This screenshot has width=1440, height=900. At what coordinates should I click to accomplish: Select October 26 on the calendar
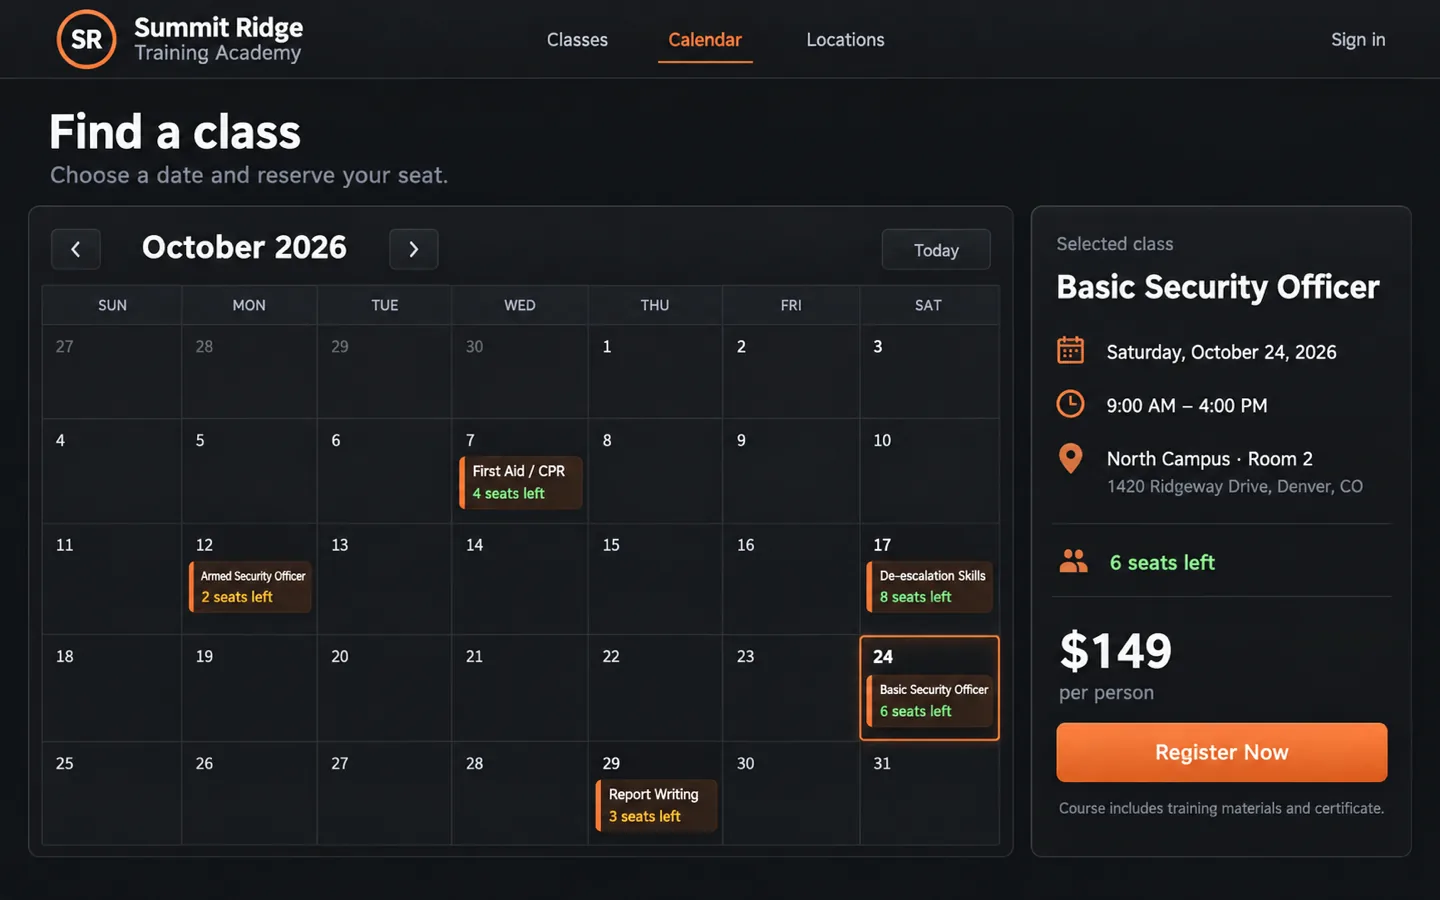tap(249, 793)
